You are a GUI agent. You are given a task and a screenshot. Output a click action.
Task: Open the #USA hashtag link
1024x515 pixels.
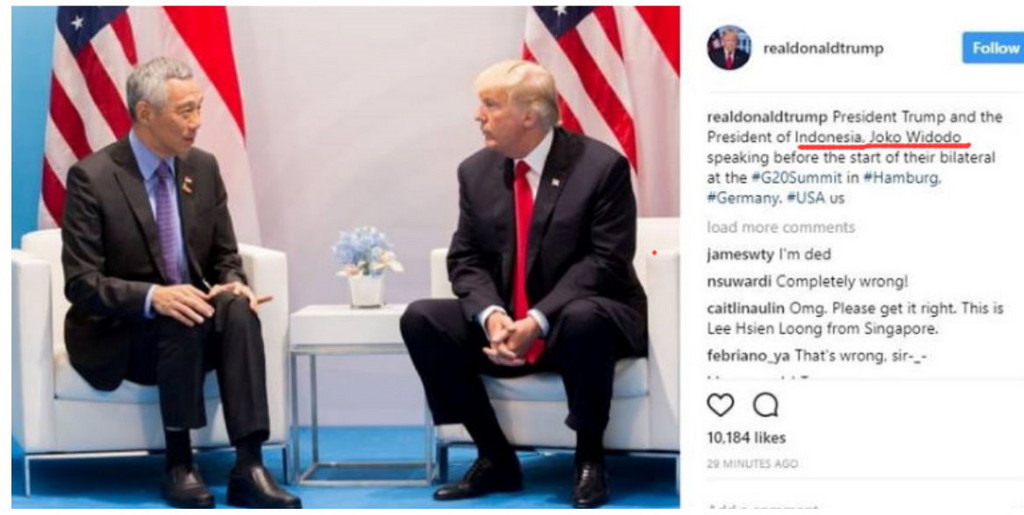pos(806,198)
